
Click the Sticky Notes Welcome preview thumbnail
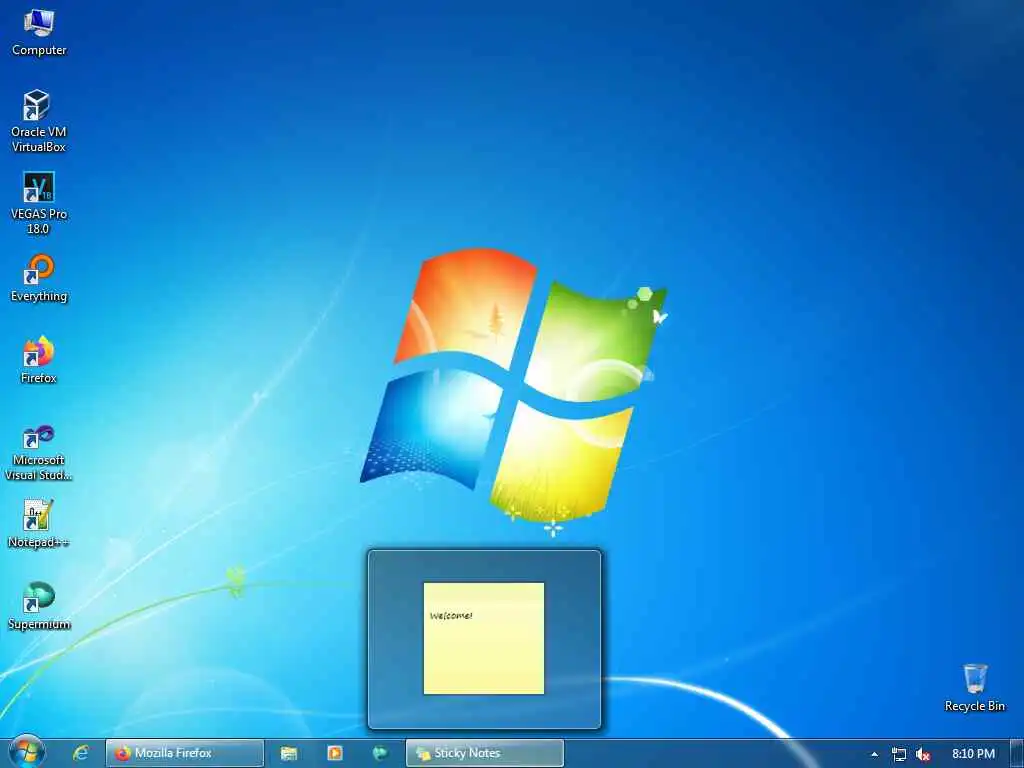click(x=484, y=639)
